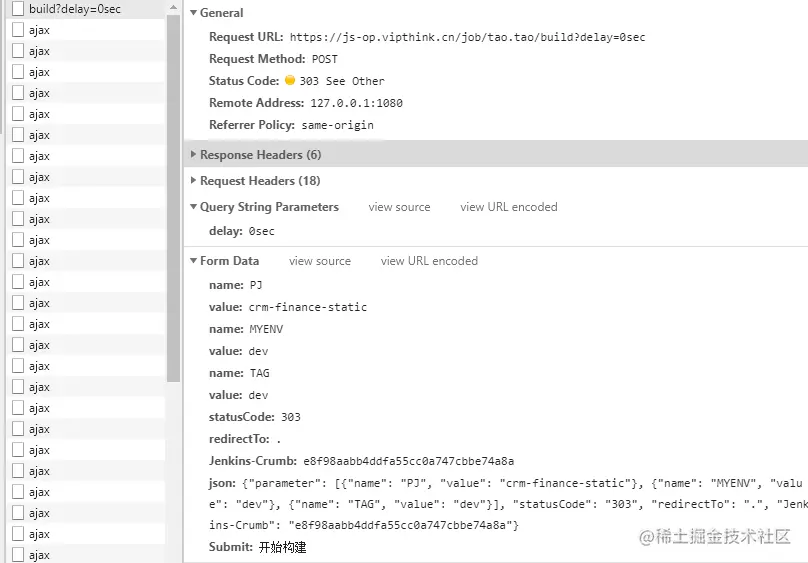The image size is (808, 563).
Task: Collapse the Form Data section
Action: pyautogui.click(x=194, y=261)
